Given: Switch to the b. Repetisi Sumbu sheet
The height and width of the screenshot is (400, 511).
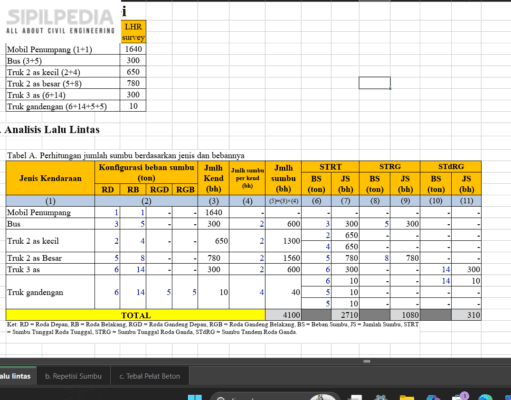Looking at the screenshot, I should point(73,376).
